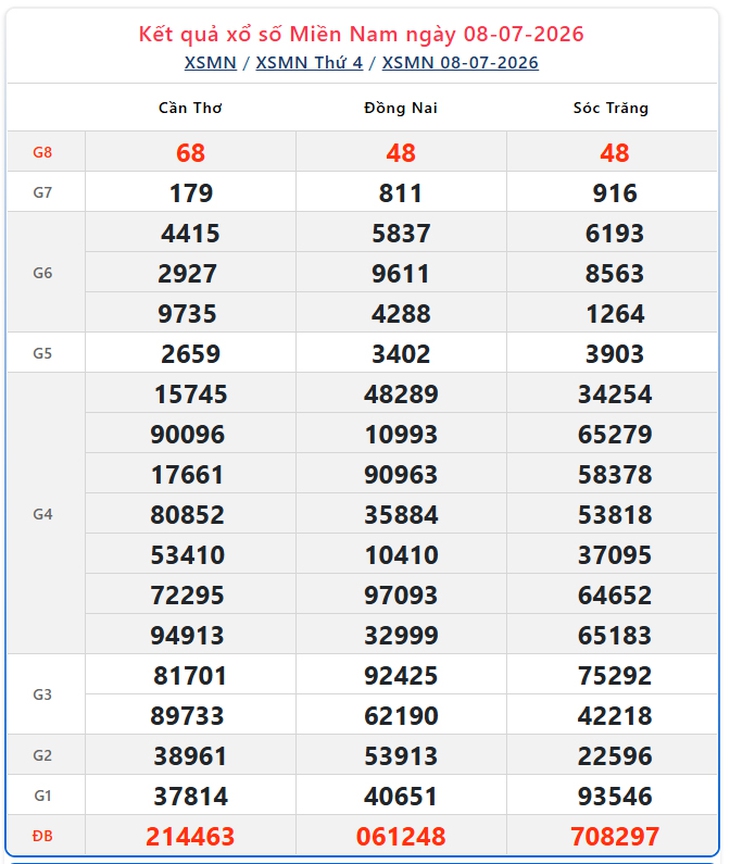Click Sóc Trăng G3 result 75292
The width and height of the screenshot is (730, 864).
pyautogui.click(x=615, y=676)
